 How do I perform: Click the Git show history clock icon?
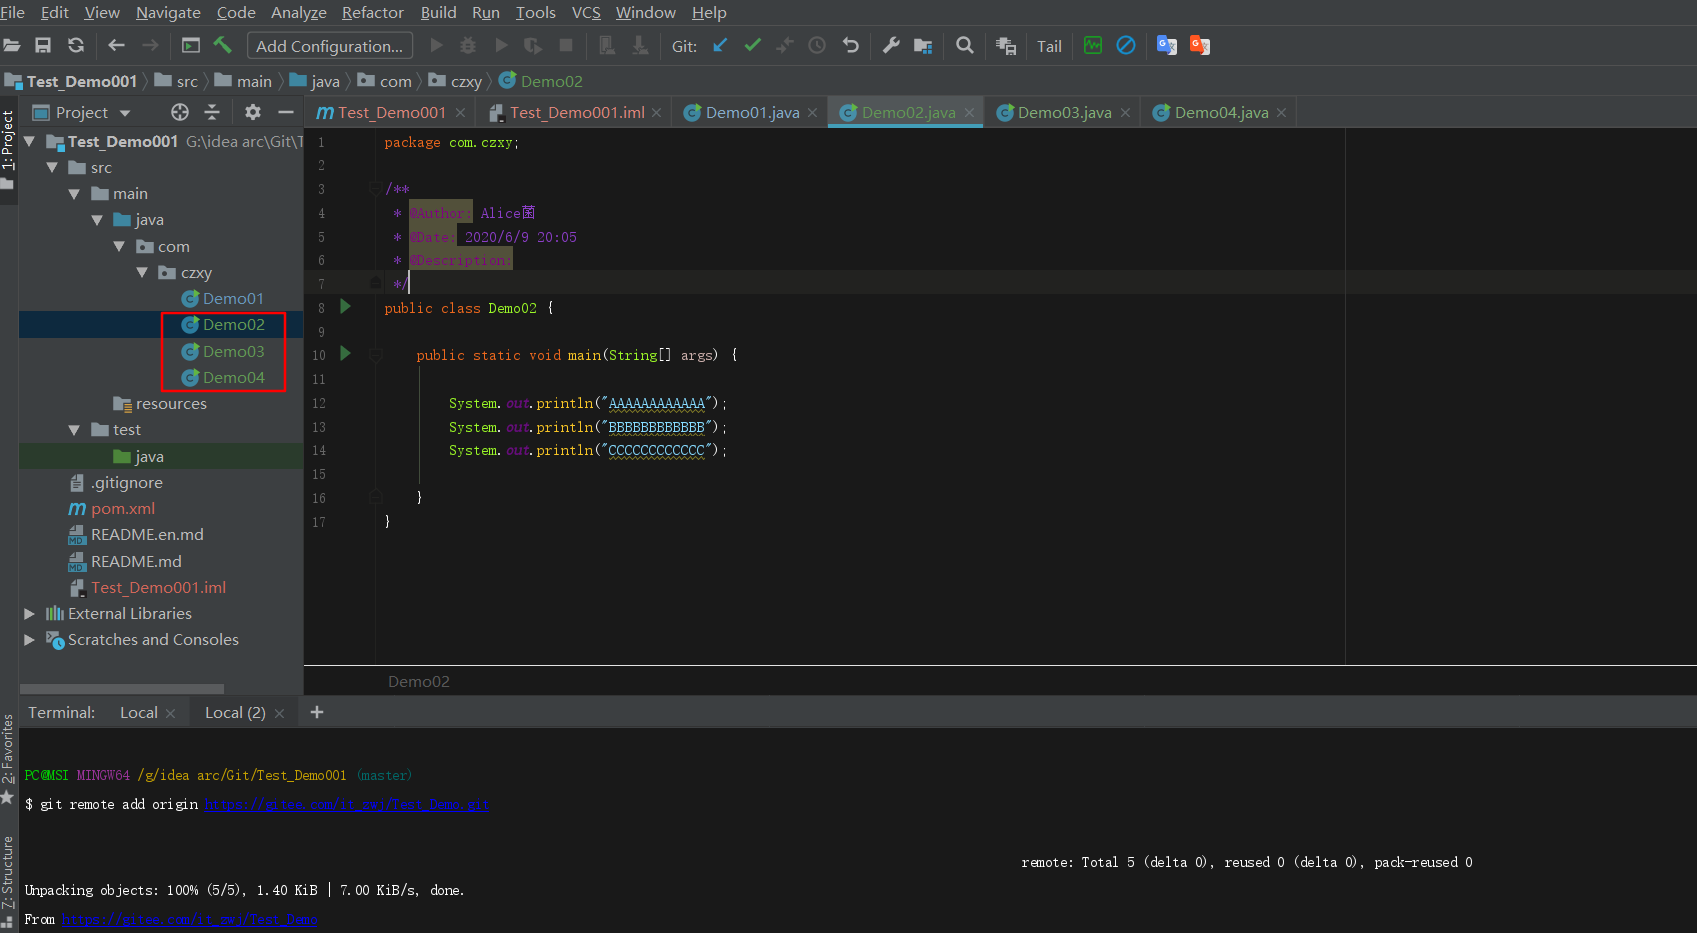point(817,45)
